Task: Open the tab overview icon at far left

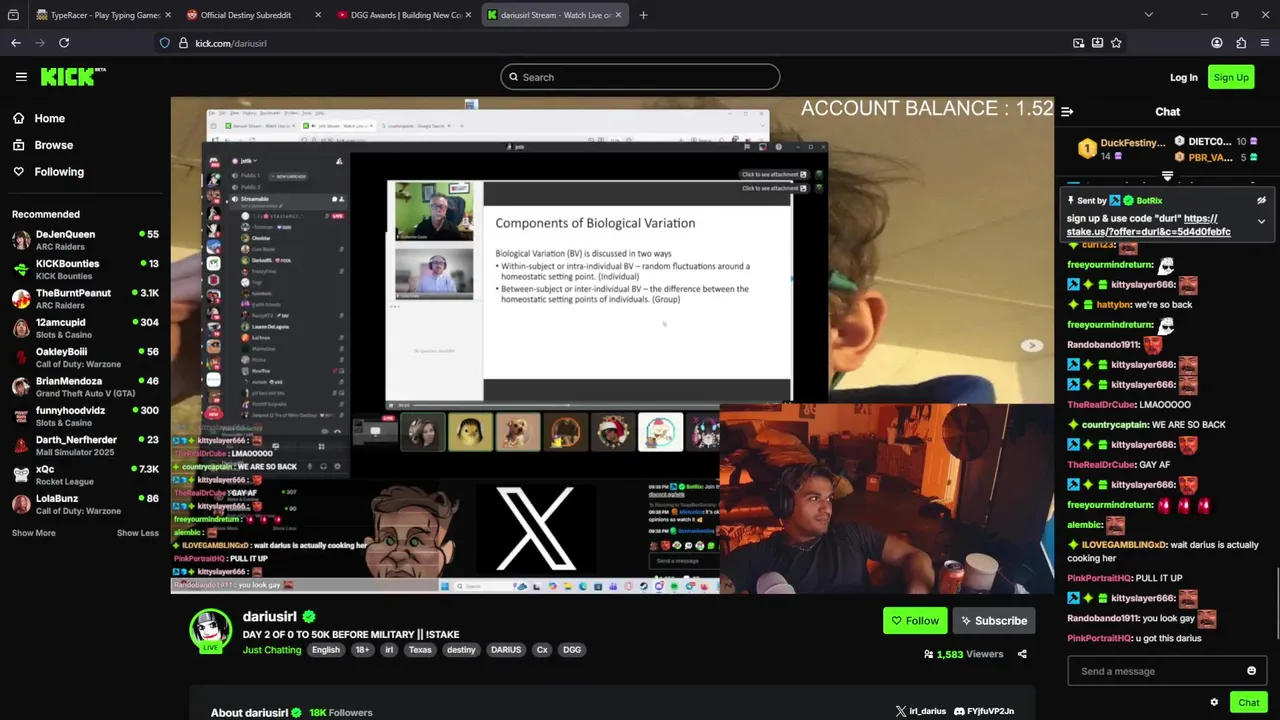Action: 13,15
